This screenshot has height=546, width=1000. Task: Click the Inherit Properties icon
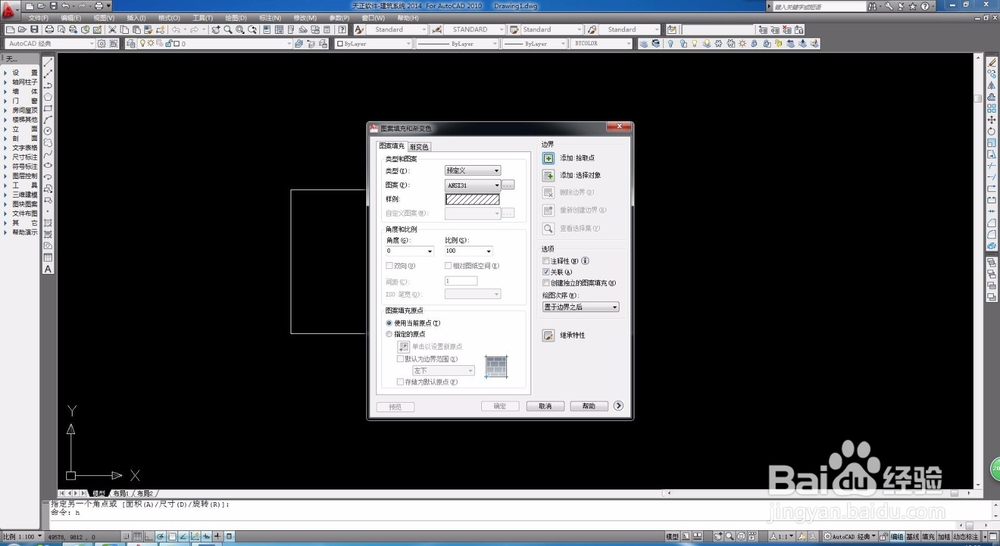pos(548,336)
